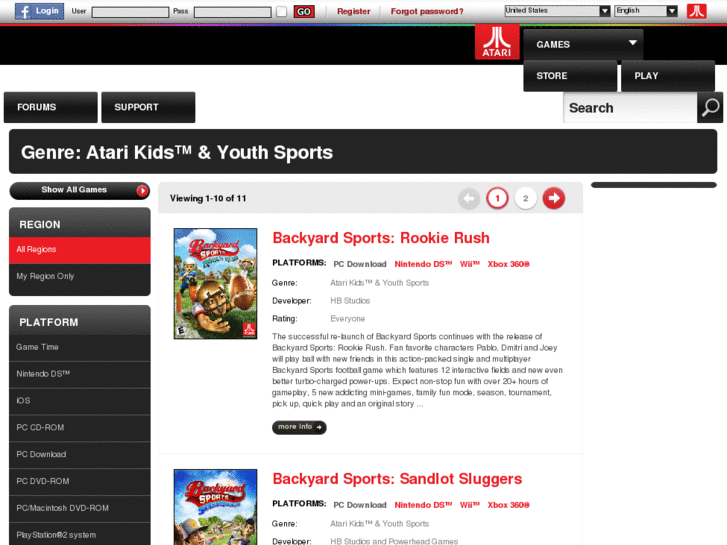Screen dimensions: 727x545
Task: Open Backyard Sports: Rookie Rush title
Action: tap(381, 238)
